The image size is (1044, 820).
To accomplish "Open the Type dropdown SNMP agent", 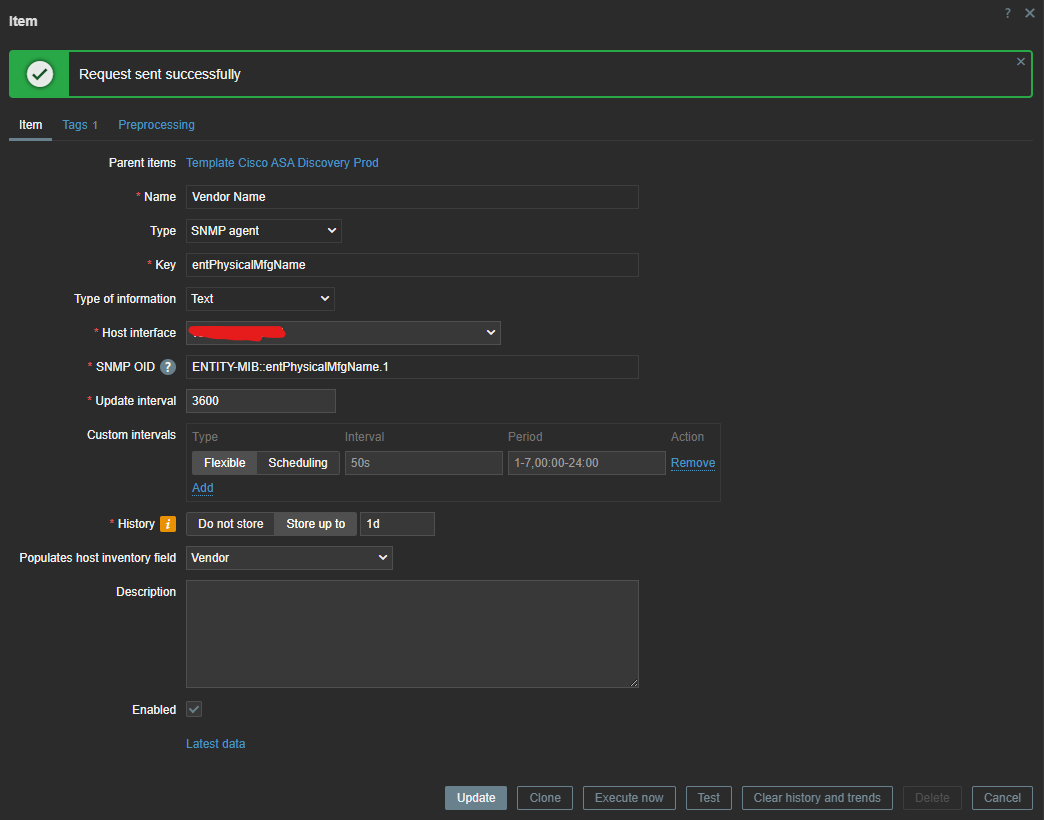I will (263, 231).
